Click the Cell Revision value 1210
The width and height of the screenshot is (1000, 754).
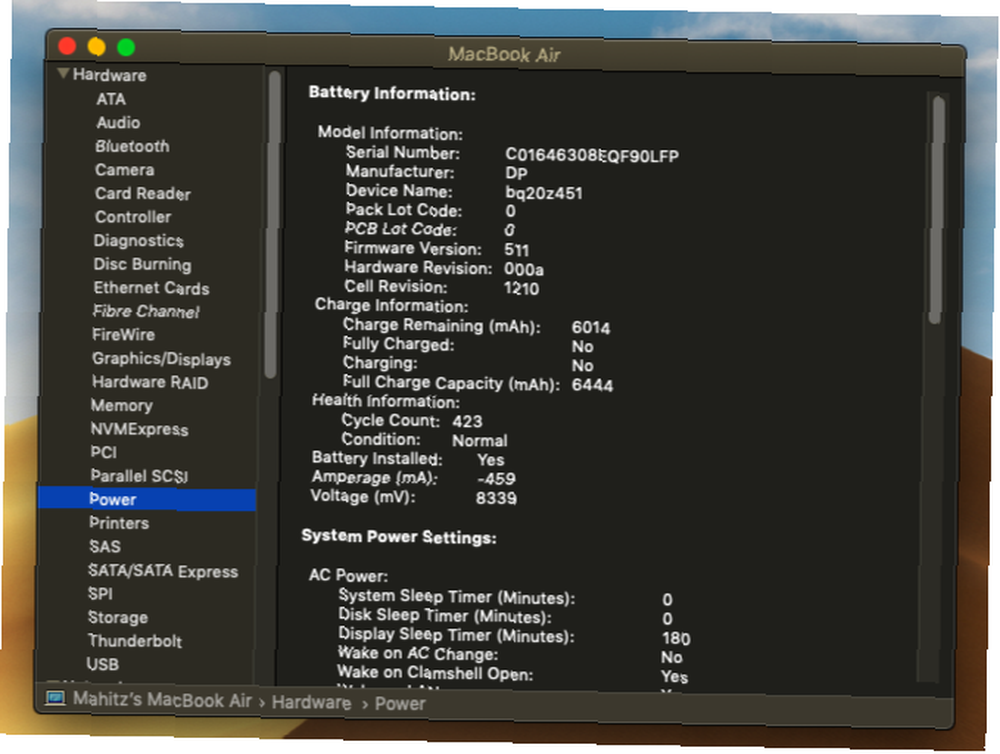522,288
